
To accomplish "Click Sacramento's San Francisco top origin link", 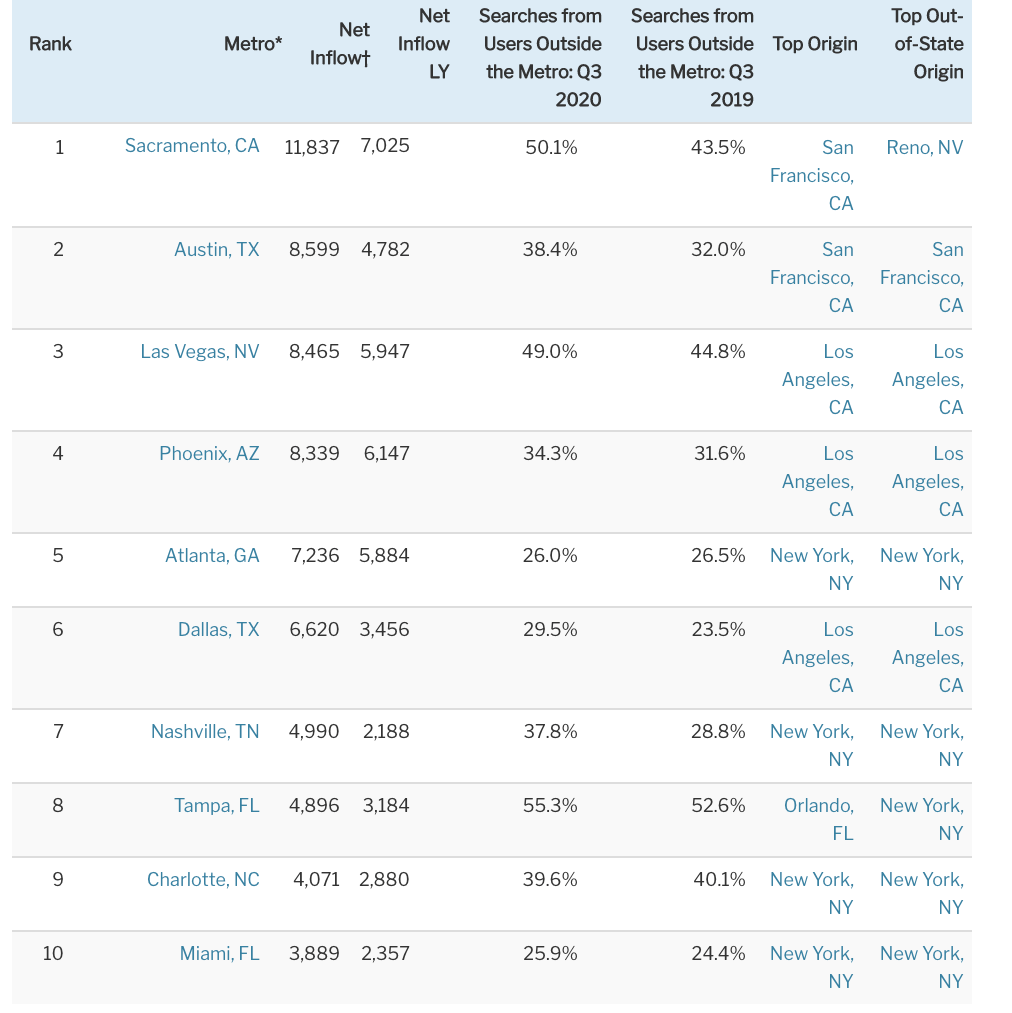I will pyautogui.click(x=812, y=175).
